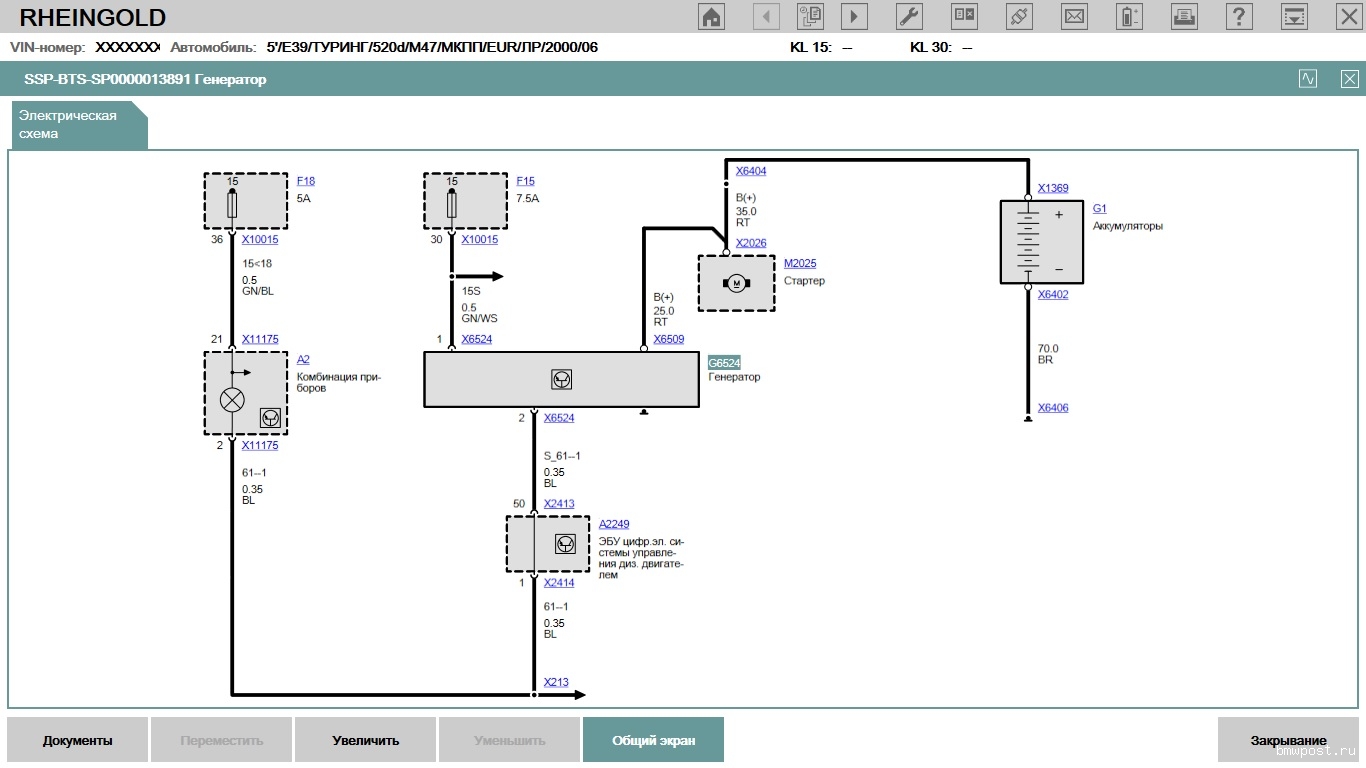Image resolution: width=1366 pixels, height=768 pixels.
Task: Open help with the question mark icon
Action: coord(1239,17)
